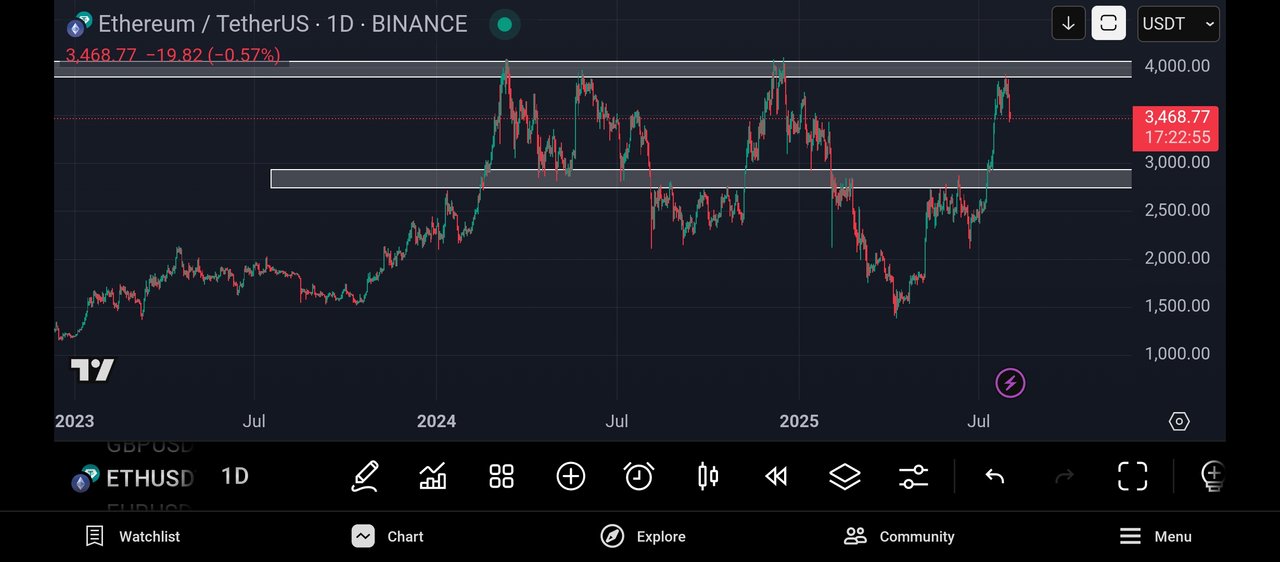Image resolution: width=1280 pixels, height=562 pixels.
Task: Start bar replay rewind icon
Action: [776, 476]
